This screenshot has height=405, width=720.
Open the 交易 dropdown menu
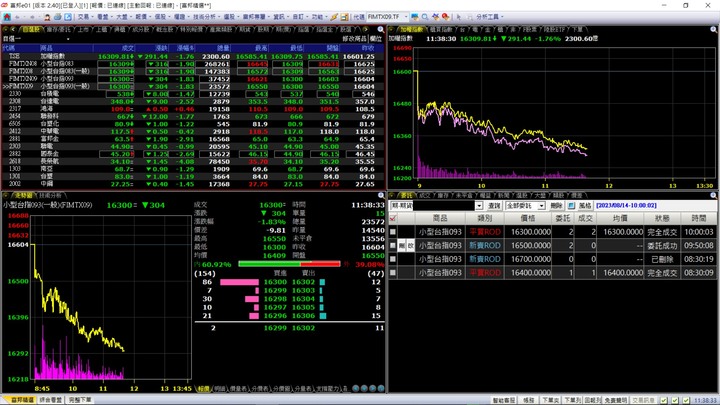(x=85, y=17)
